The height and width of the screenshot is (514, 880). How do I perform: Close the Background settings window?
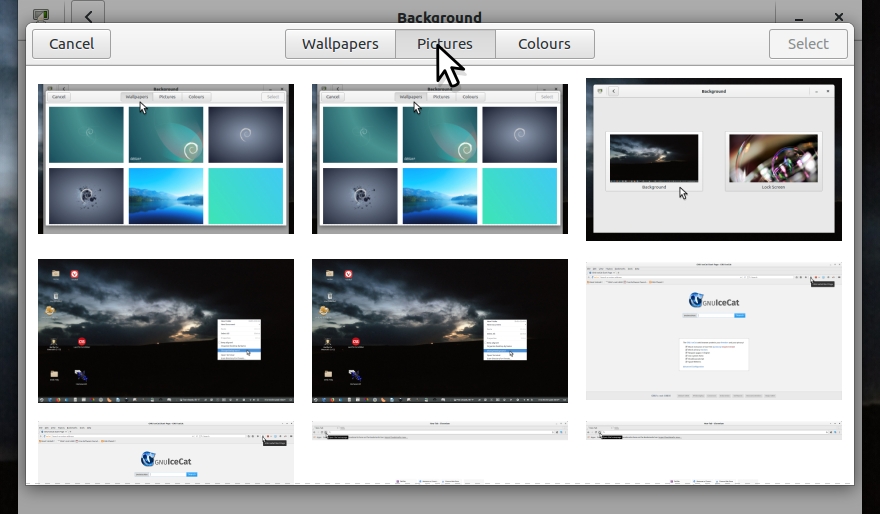coord(839,17)
